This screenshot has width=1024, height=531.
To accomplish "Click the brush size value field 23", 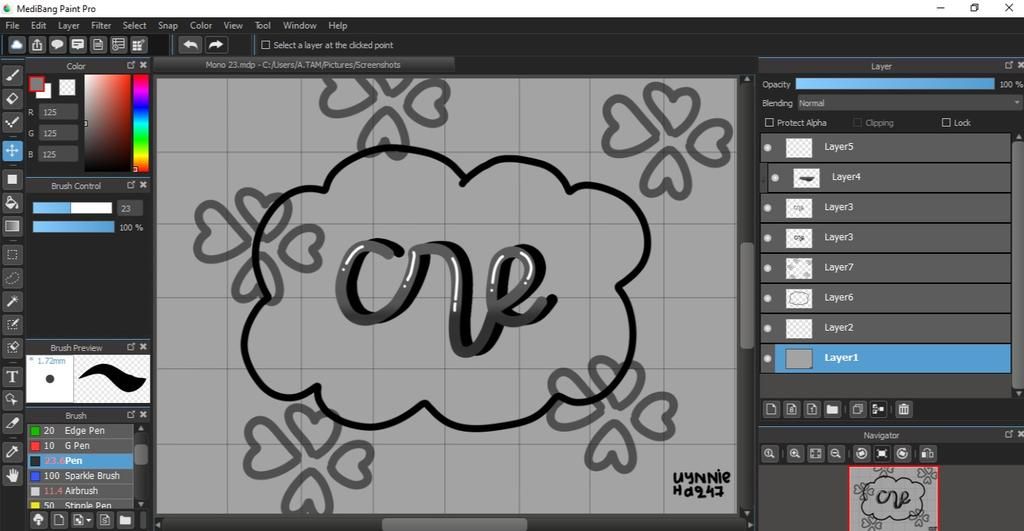I will tap(130, 208).
